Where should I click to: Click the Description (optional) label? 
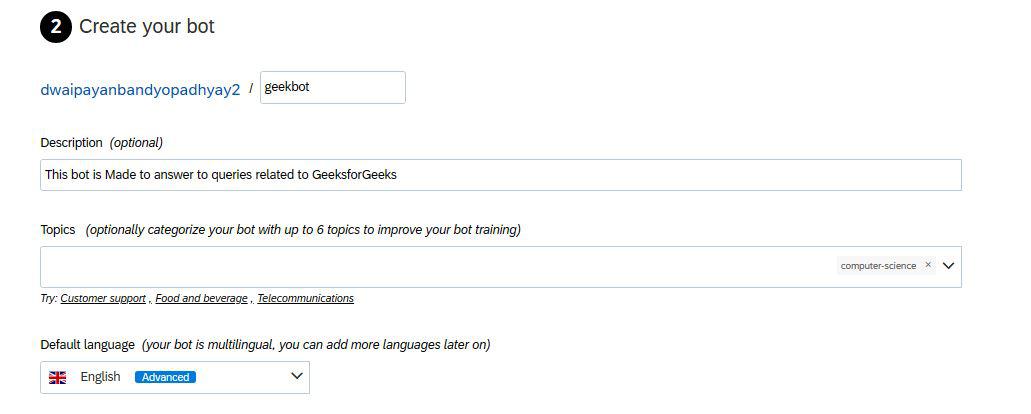tap(101, 142)
